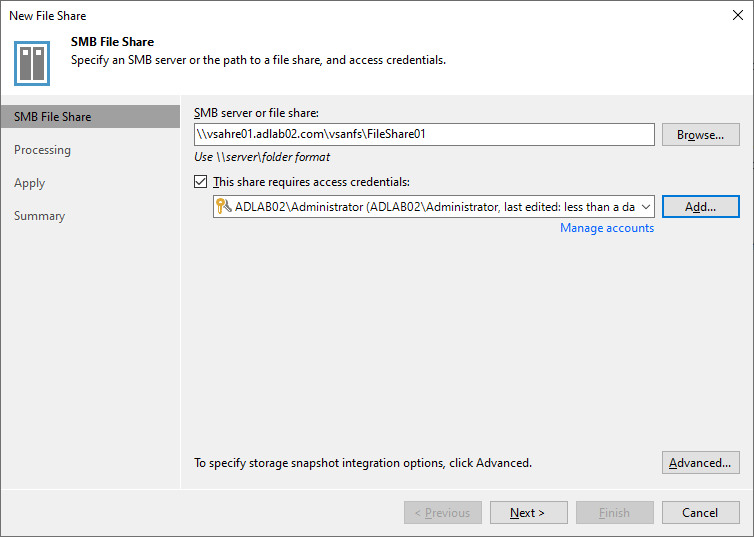
Task: Click the greyed-out Finish button
Action: click(x=615, y=513)
